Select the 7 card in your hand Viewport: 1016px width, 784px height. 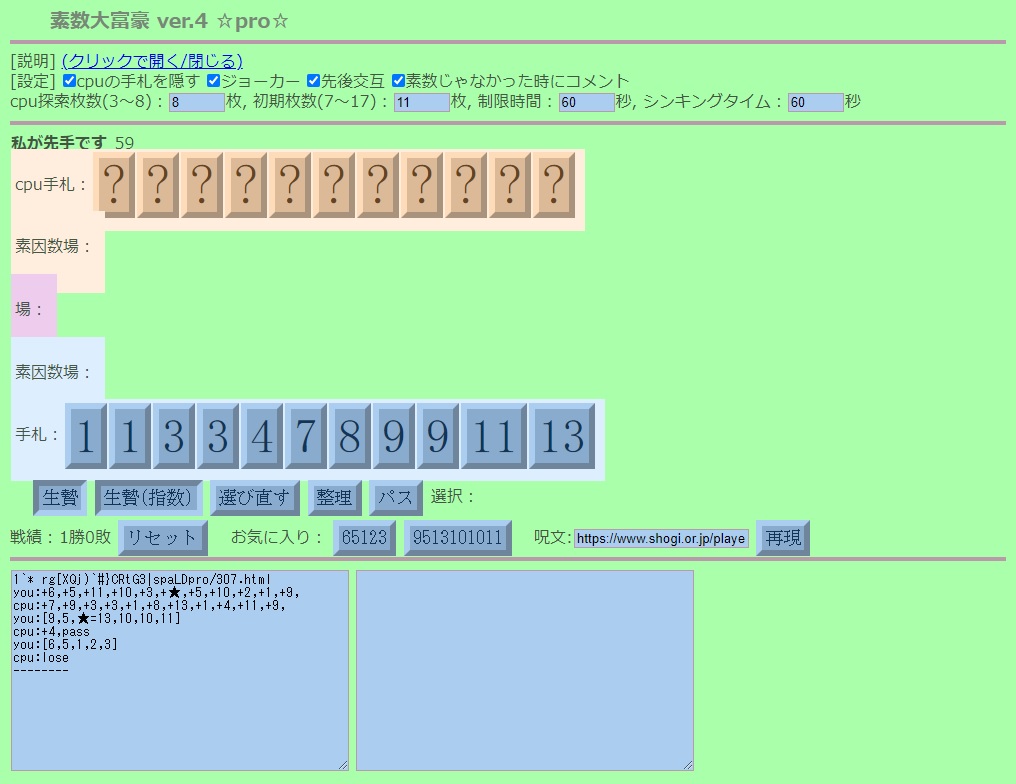click(x=305, y=435)
